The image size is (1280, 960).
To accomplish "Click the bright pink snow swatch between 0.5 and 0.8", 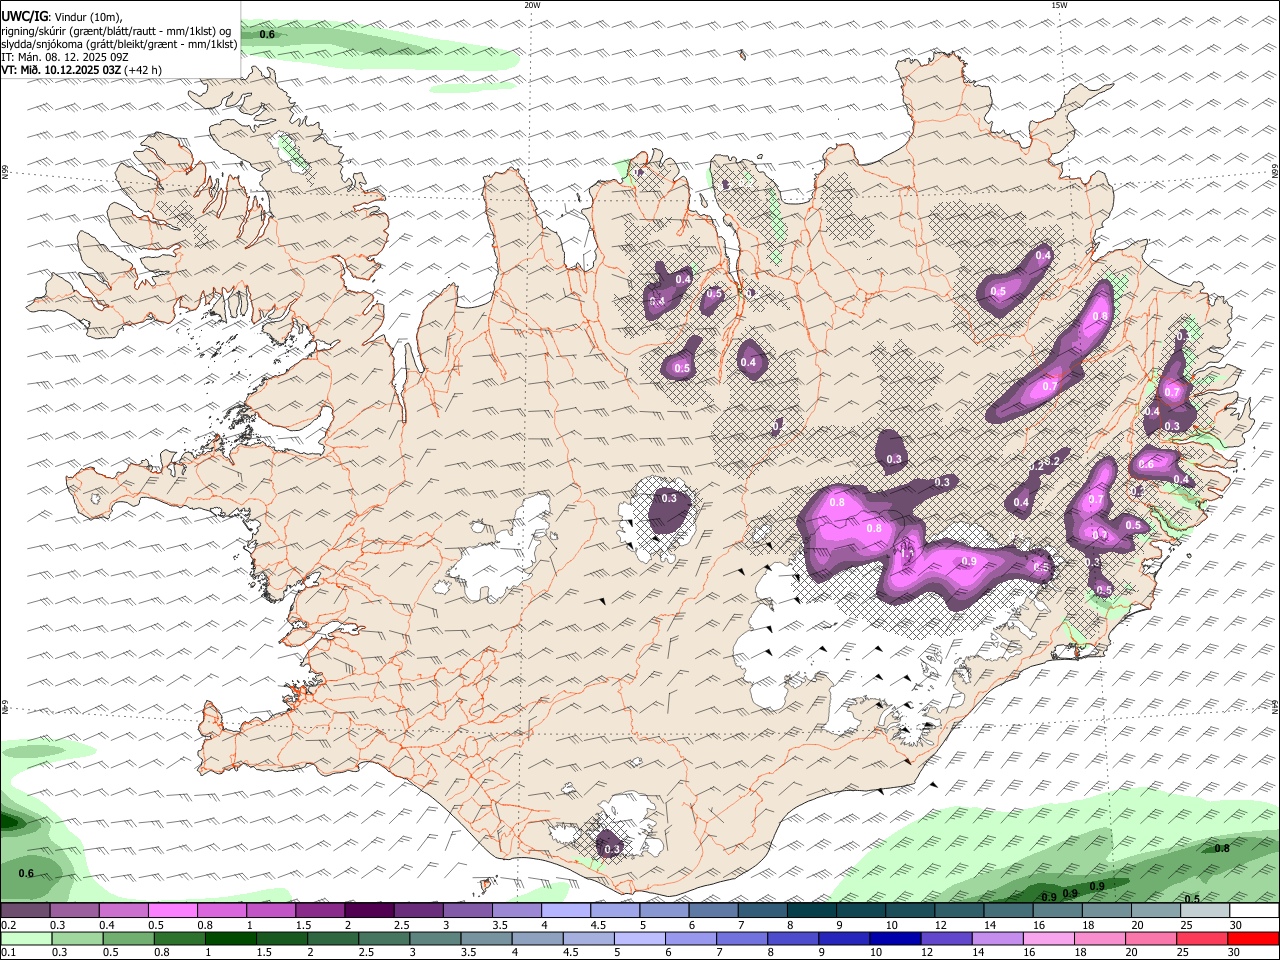I will click(172, 911).
